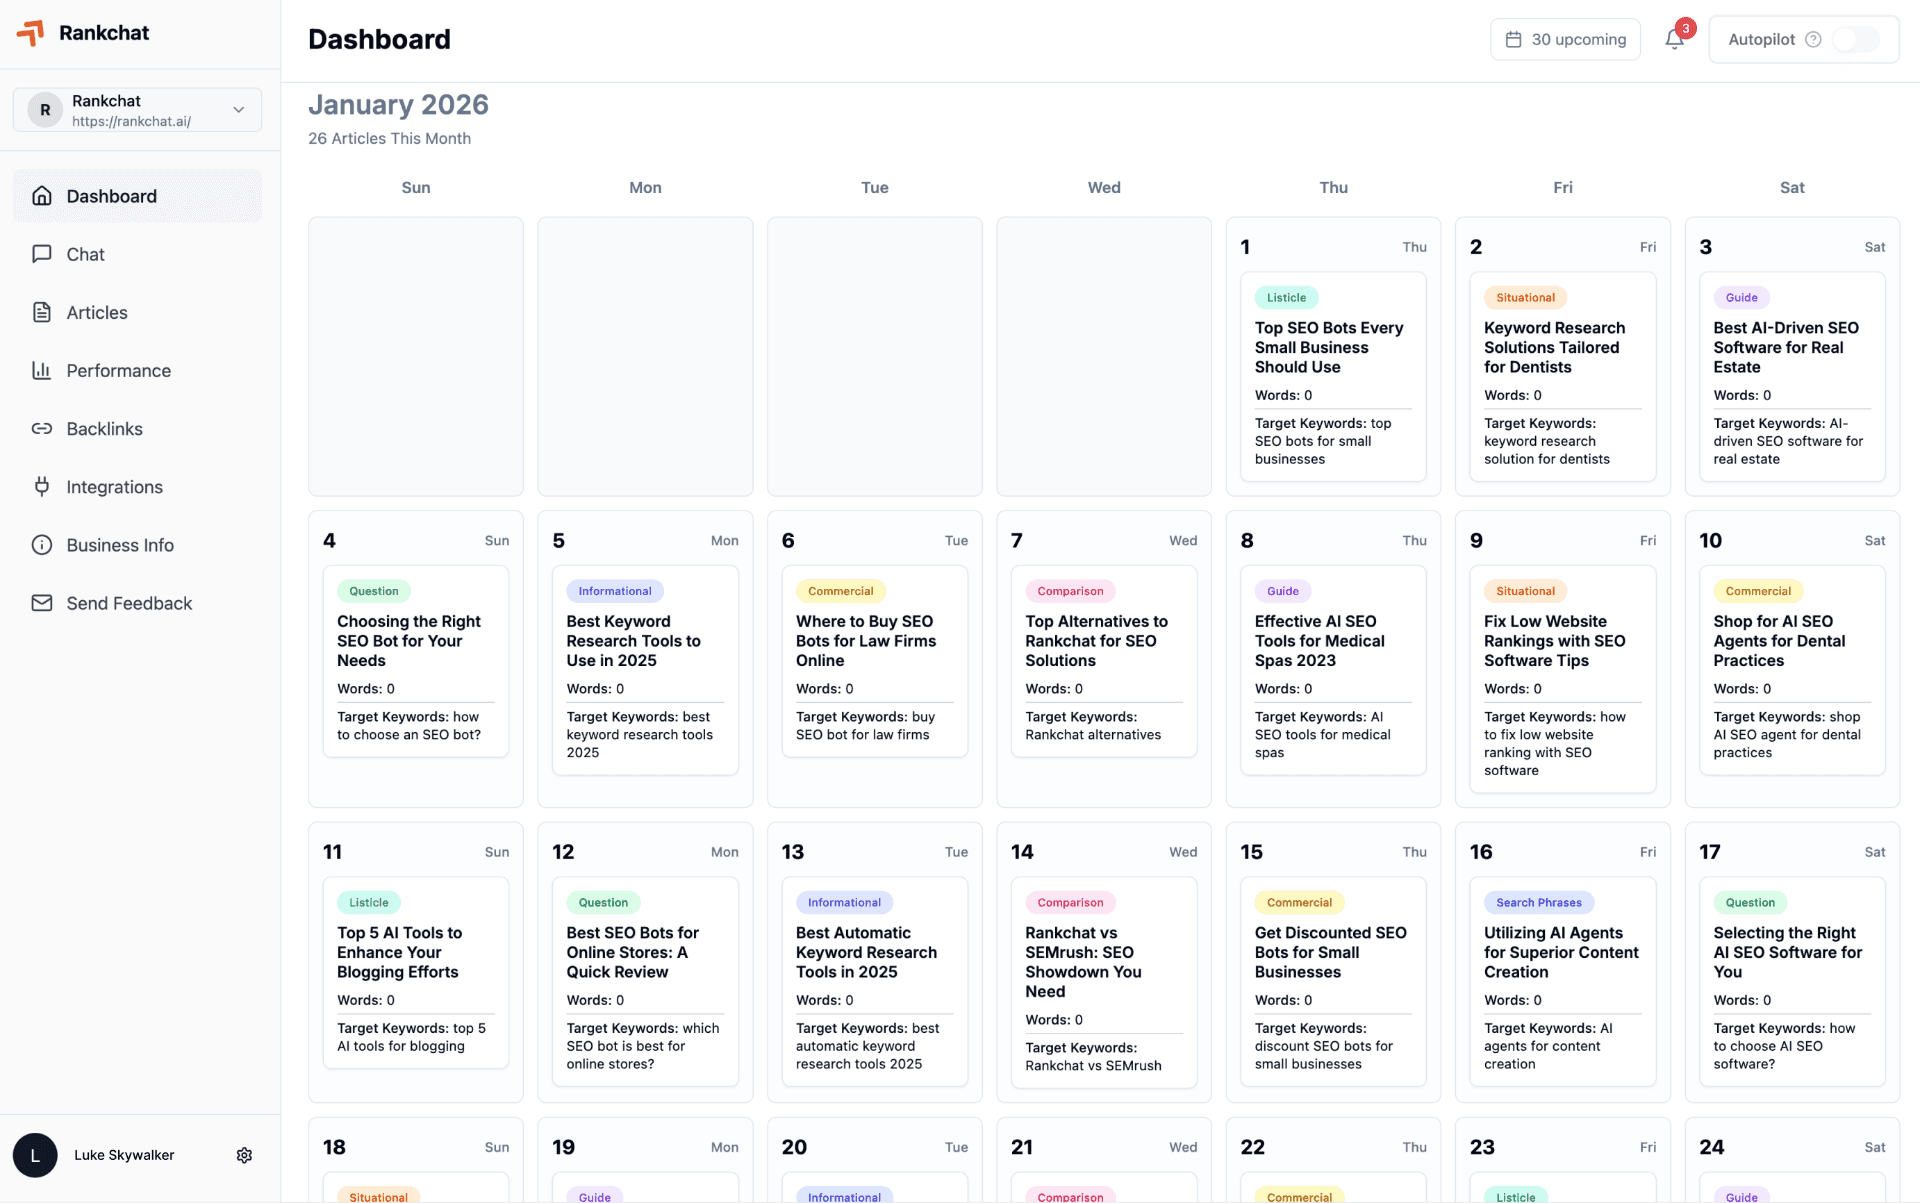Screen dimensions: 1920x1203
Task: Enable the Autopilot toggle switch
Action: pyautogui.click(x=1857, y=40)
